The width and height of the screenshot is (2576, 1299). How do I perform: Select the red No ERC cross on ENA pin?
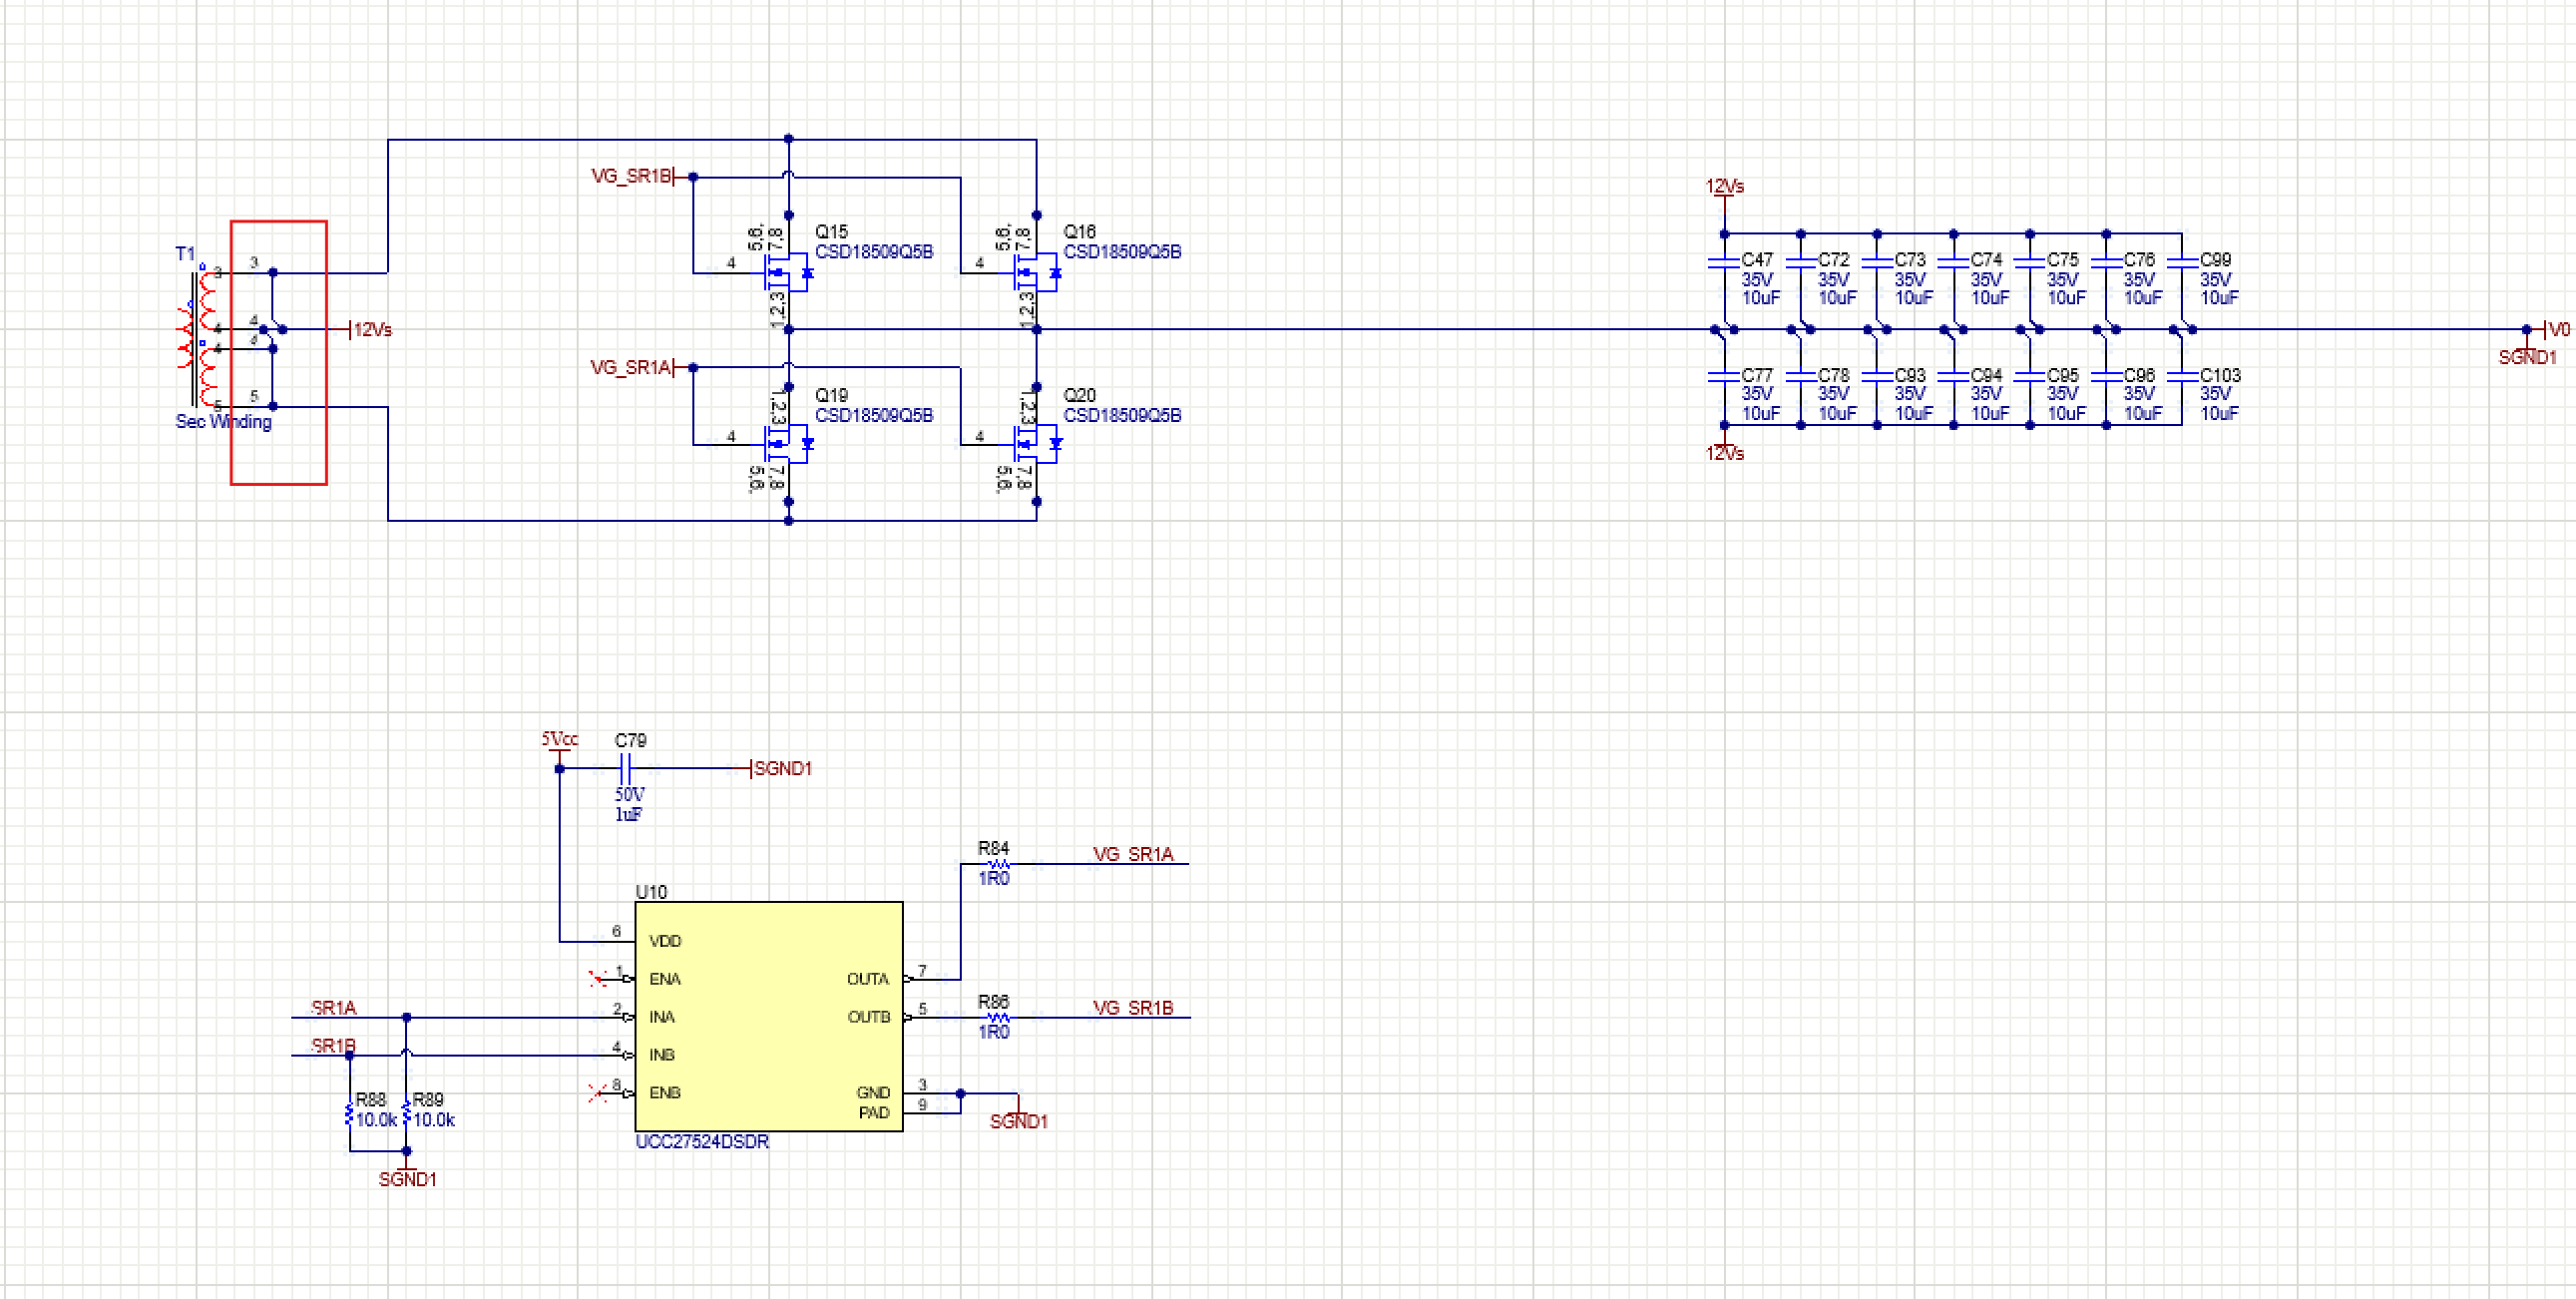(x=598, y=978)
